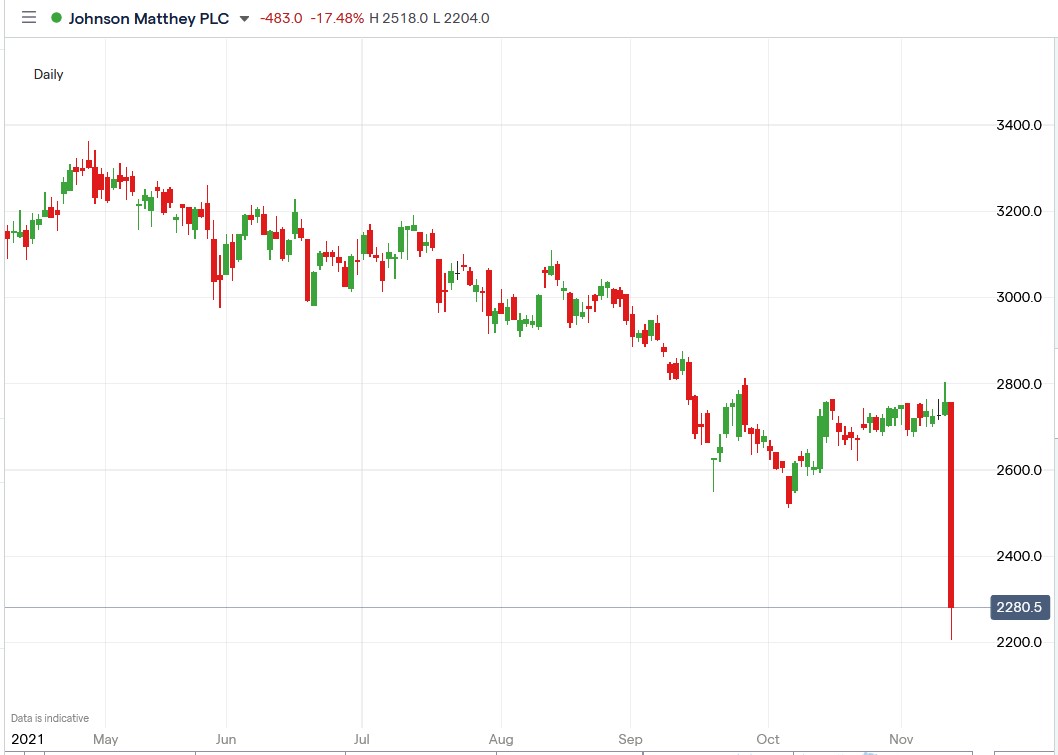This screenshot has width=1058, height=755.
Task: Select the Johnson Matthey PLC instrument name
Action: (147, 17)
